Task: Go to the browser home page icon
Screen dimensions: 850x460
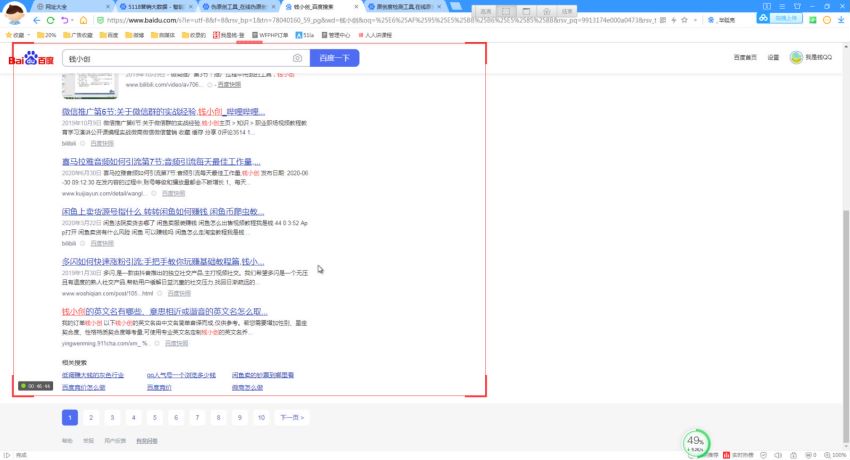Action: 83,20
